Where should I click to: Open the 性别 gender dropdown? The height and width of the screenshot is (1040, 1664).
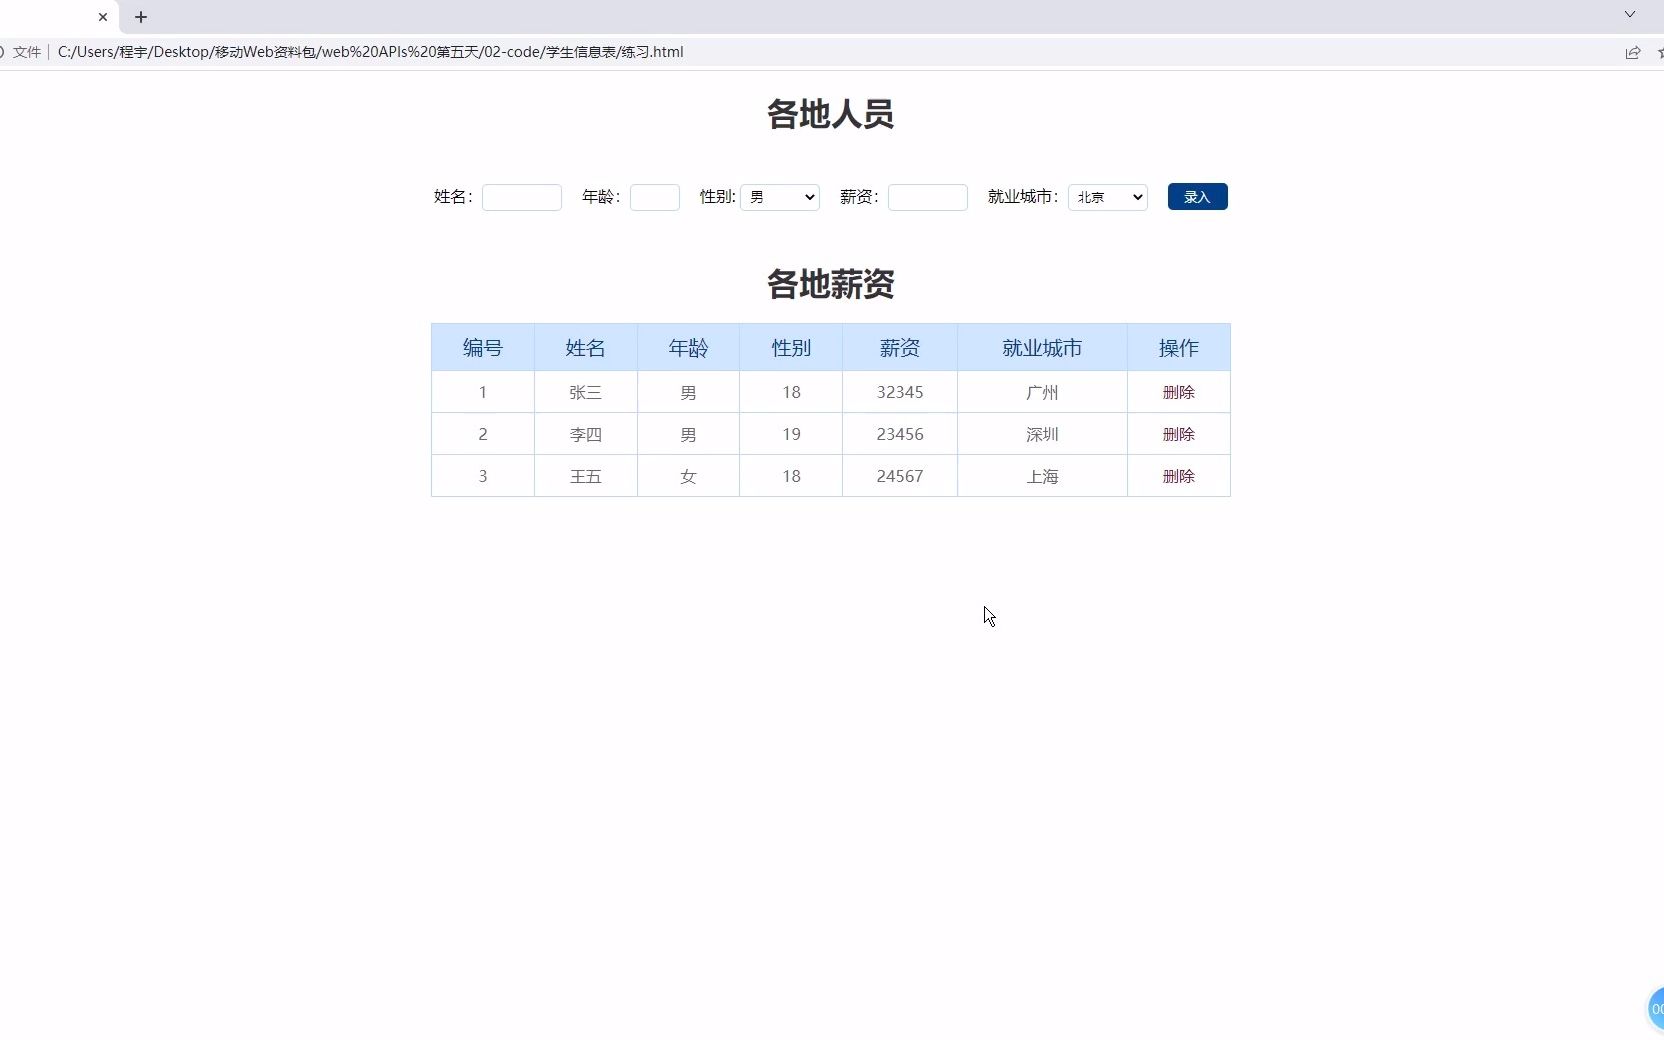(780, 197)
